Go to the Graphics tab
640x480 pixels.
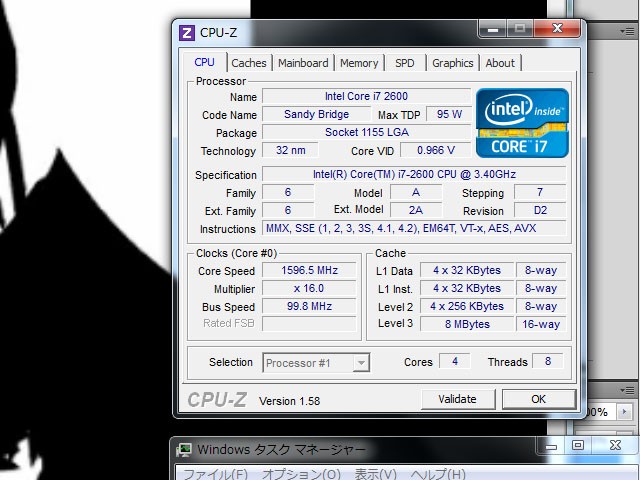(x=452, y=63)
